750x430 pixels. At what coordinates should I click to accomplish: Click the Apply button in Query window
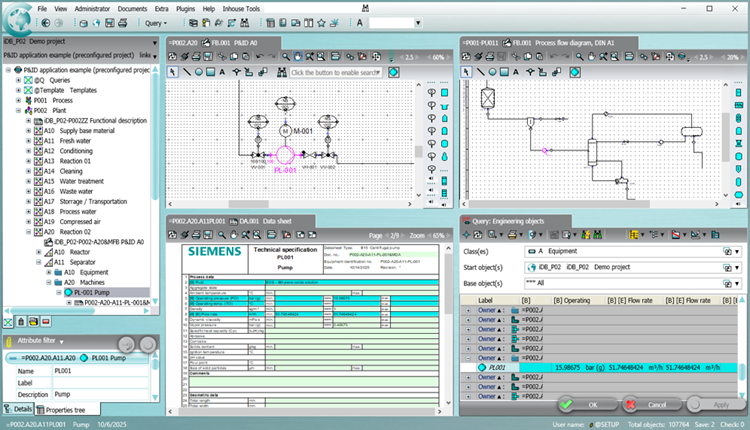click(716, 405)
